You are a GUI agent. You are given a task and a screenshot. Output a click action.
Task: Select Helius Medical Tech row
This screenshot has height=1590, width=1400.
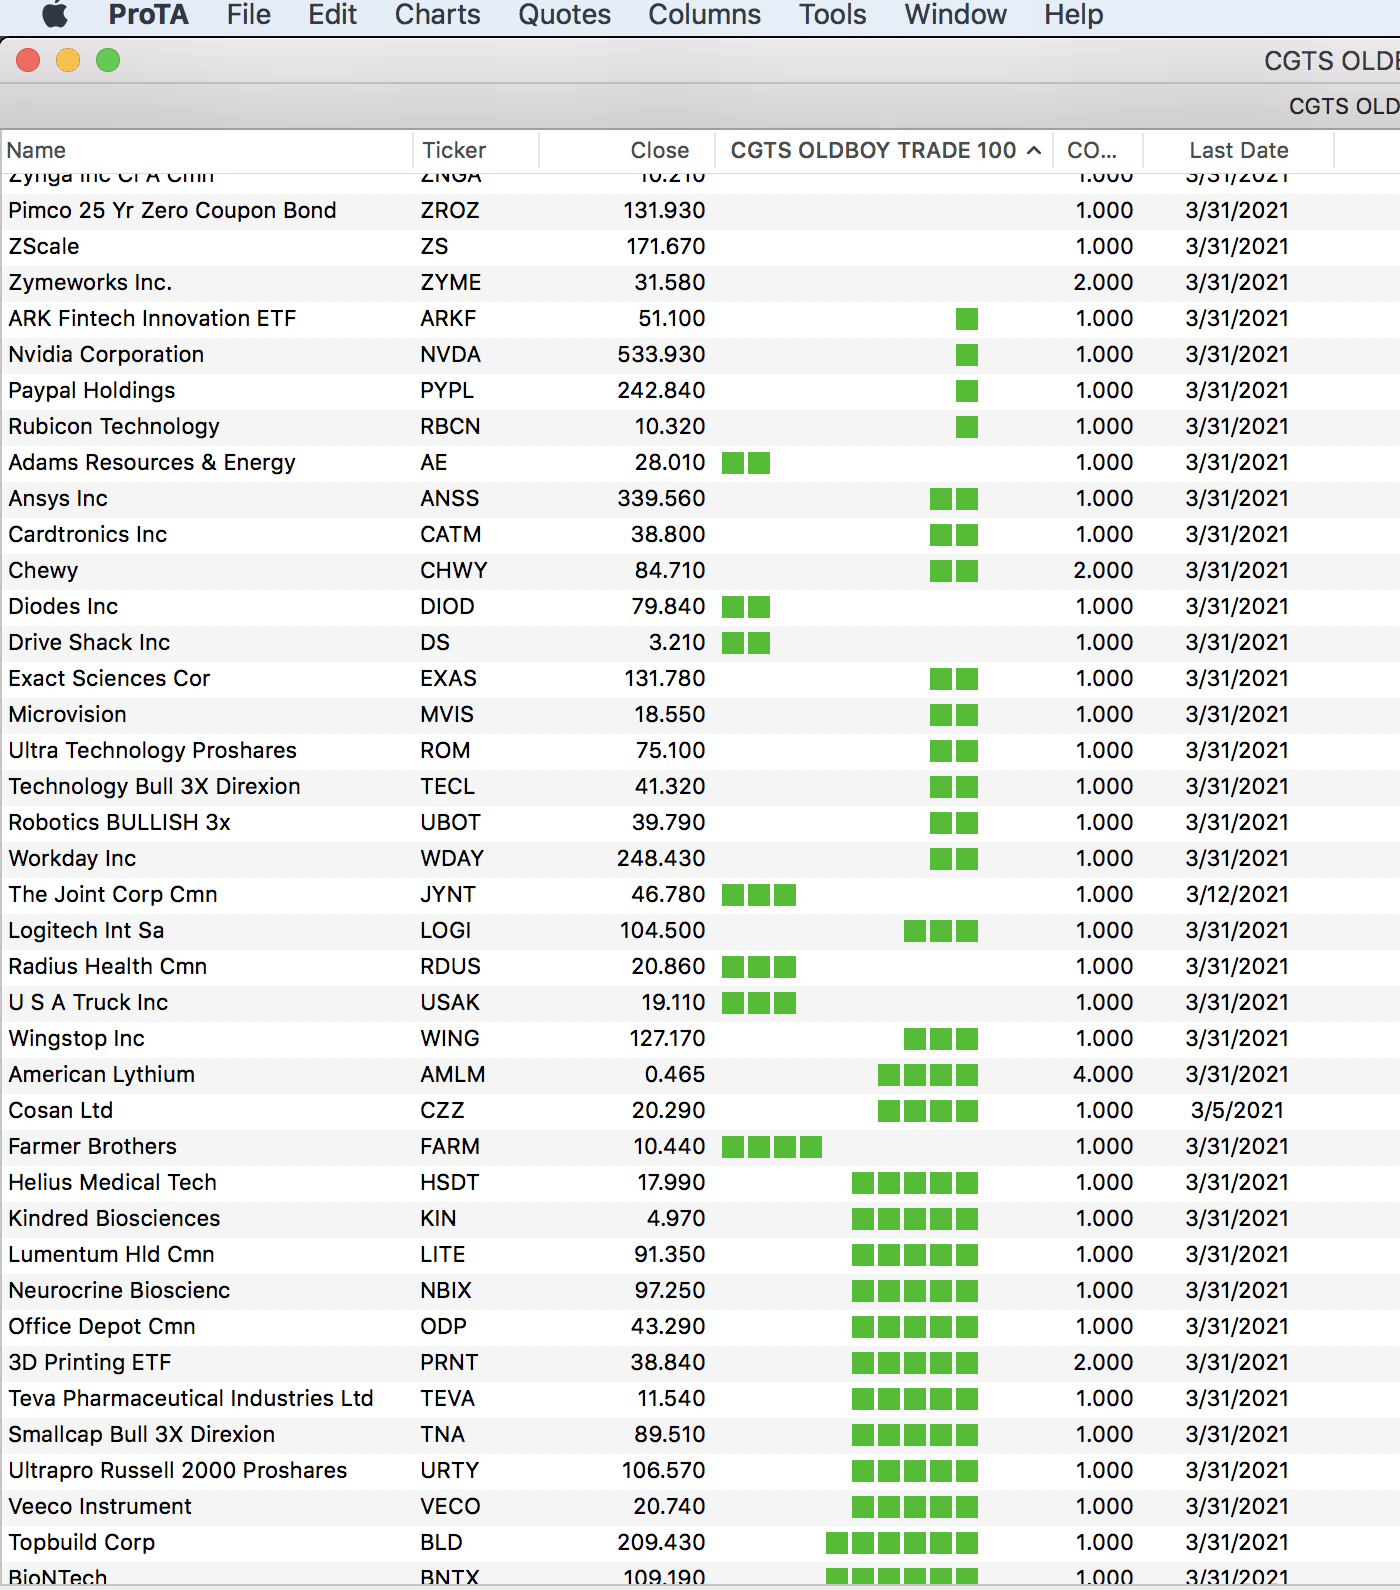point(700,1183)
